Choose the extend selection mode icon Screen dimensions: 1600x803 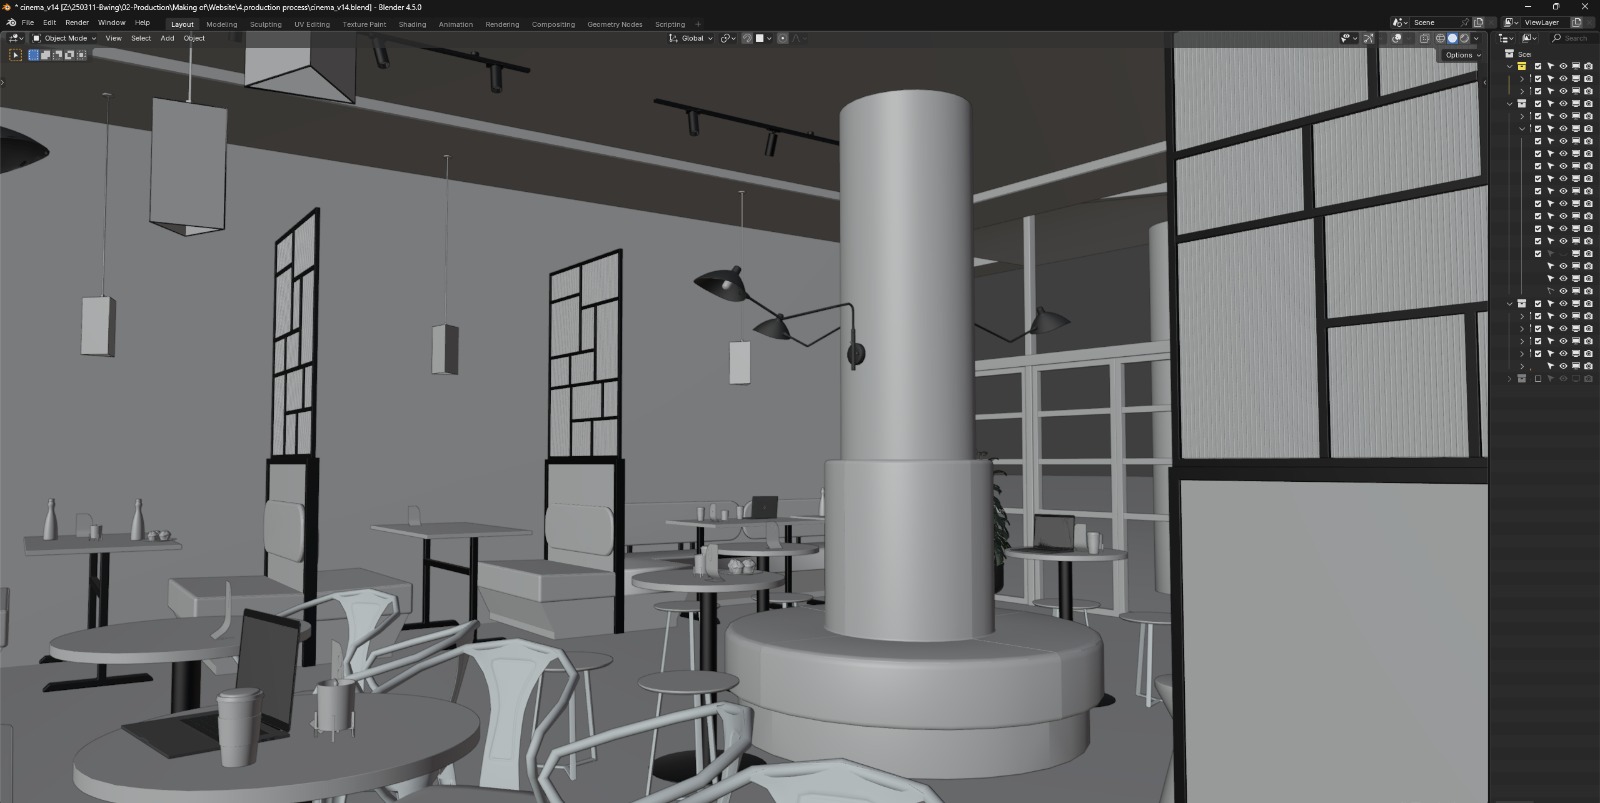(45, 55)
